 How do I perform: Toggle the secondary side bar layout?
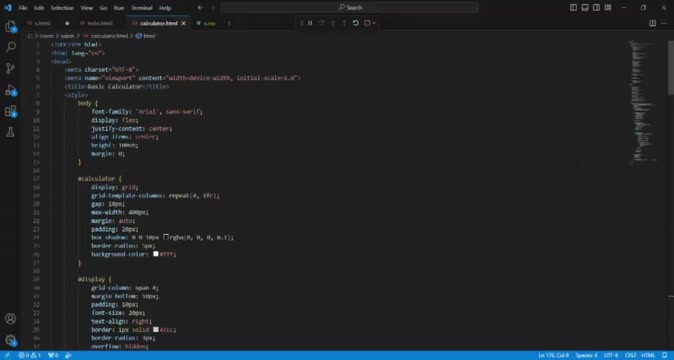coord(596,7)
